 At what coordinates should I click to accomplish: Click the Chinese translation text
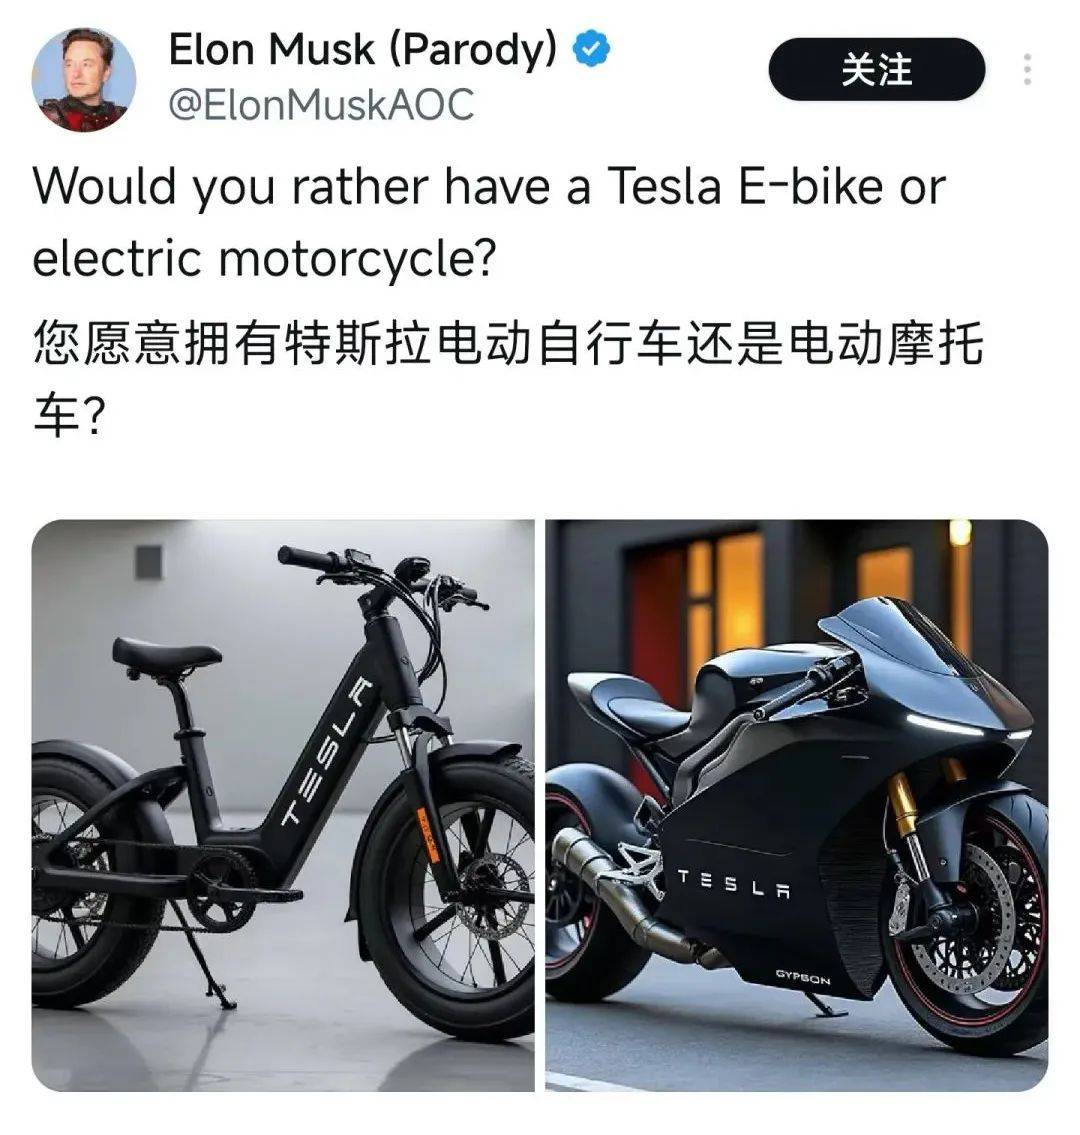507,379
